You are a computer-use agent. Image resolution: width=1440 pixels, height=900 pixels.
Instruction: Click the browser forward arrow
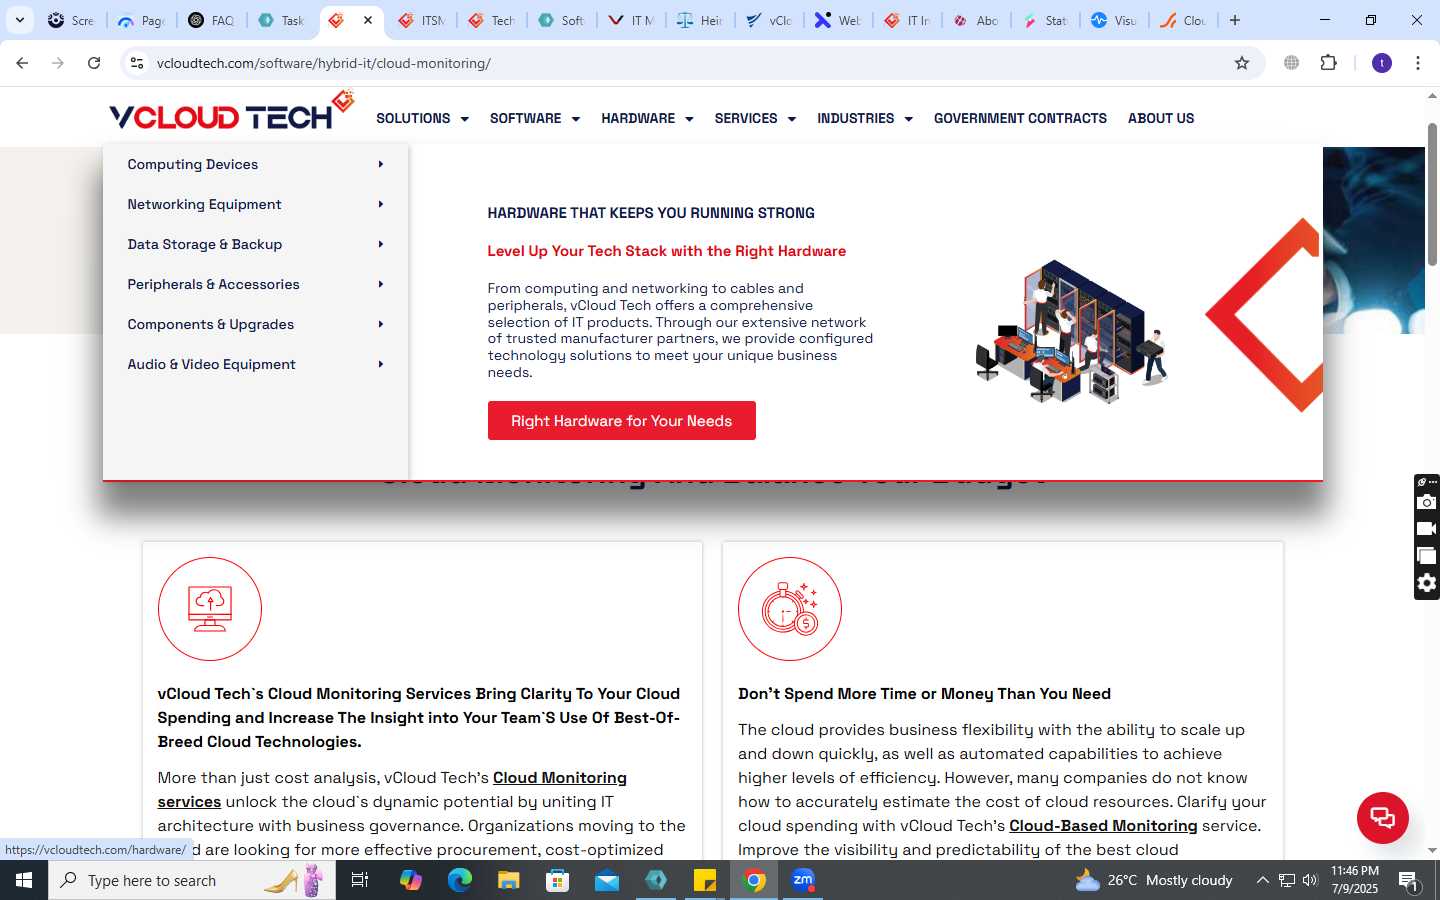point(58,63)
